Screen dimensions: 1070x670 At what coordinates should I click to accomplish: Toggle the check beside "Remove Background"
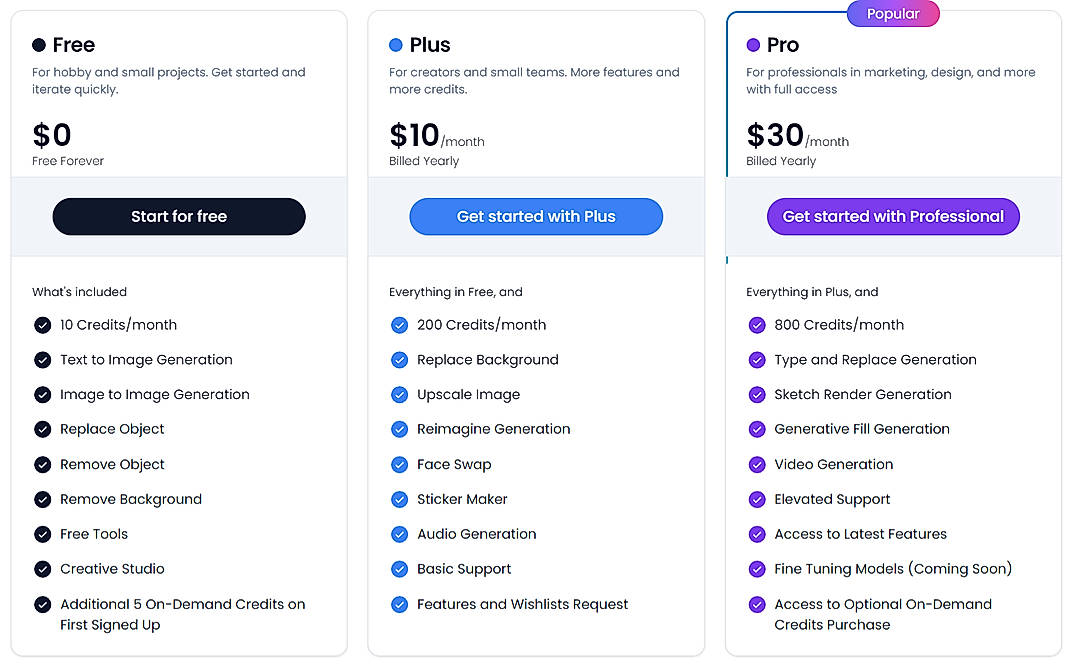click(43, 499)
